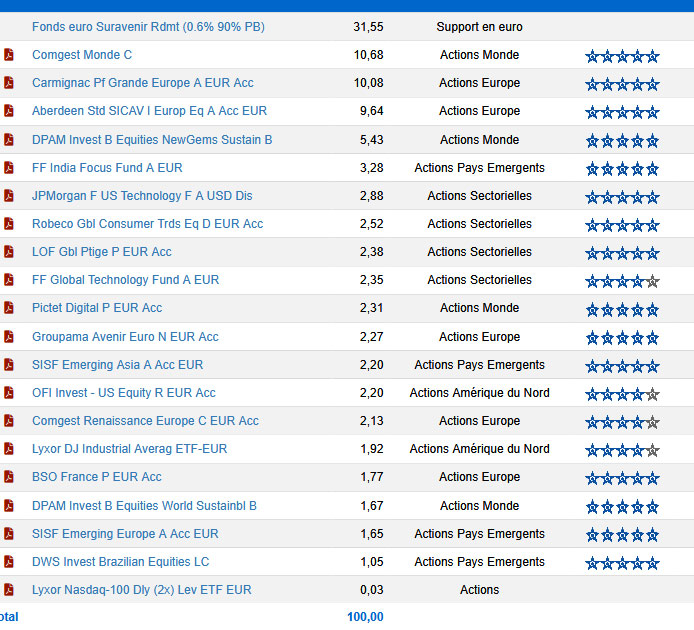
Task: Select 'Actions' category of Lyxor Nasdaq-100 row
Action: [x=479, y=590]
